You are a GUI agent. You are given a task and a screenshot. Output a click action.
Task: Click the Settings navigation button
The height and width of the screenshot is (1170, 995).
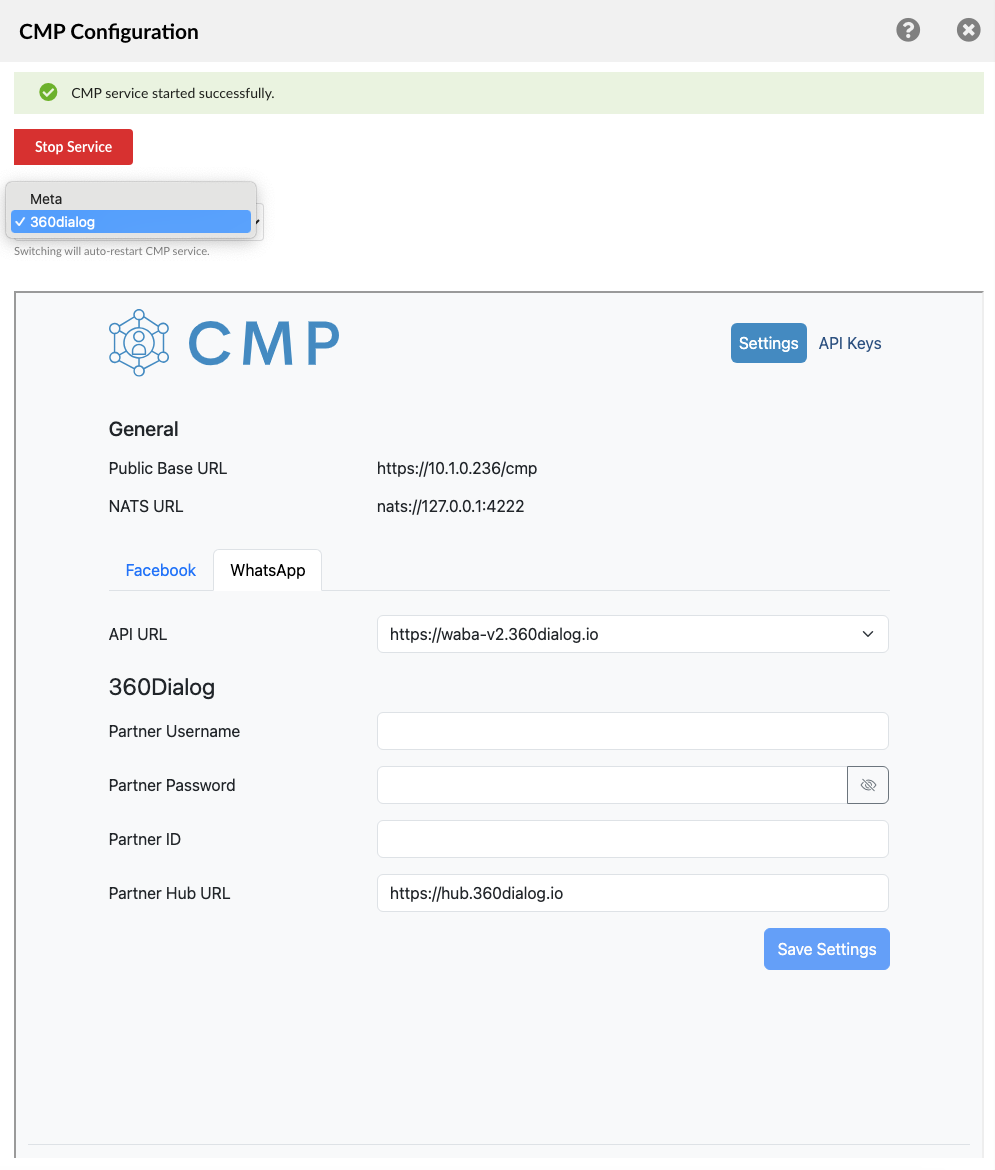(x=768, y=343)
